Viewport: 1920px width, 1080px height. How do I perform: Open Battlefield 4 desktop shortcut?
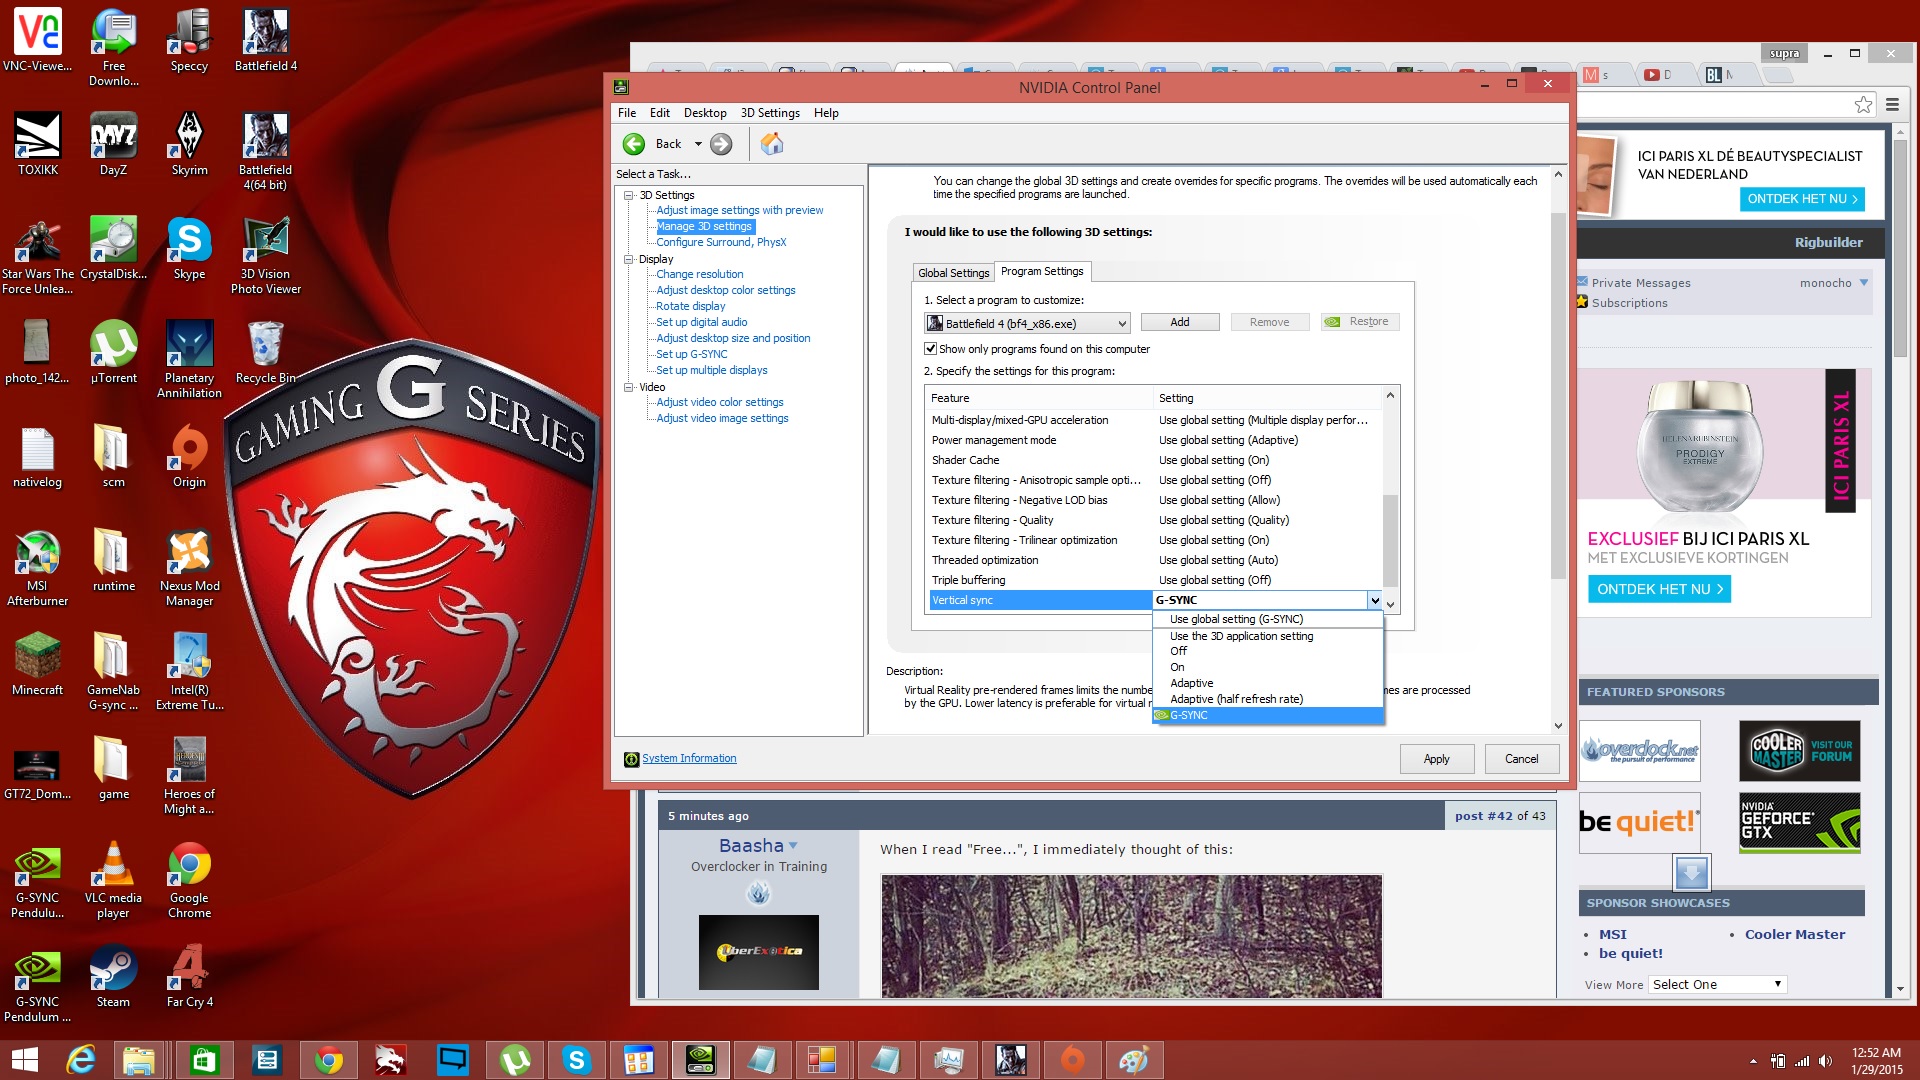click(x=266, y=41)
